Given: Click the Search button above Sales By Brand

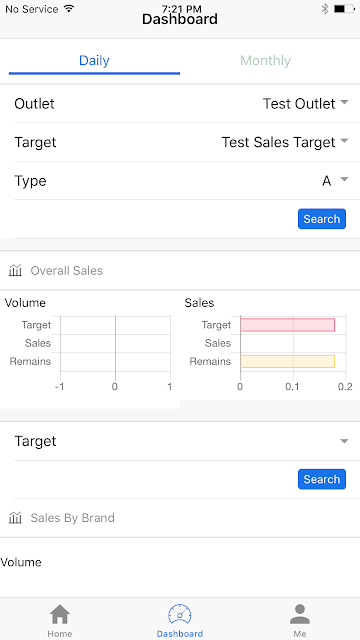Looking at the screenshot, I should click(x=322, y=479).
